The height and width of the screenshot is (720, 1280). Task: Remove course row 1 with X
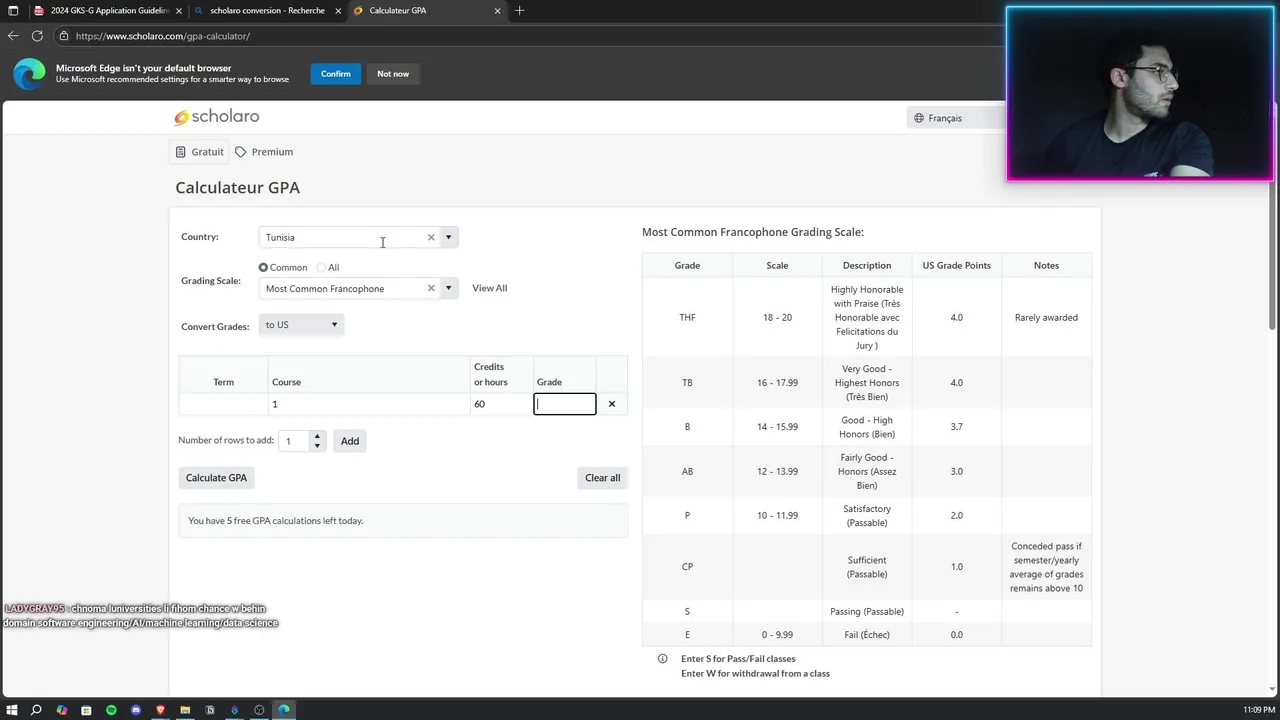[x=612, y=404]
